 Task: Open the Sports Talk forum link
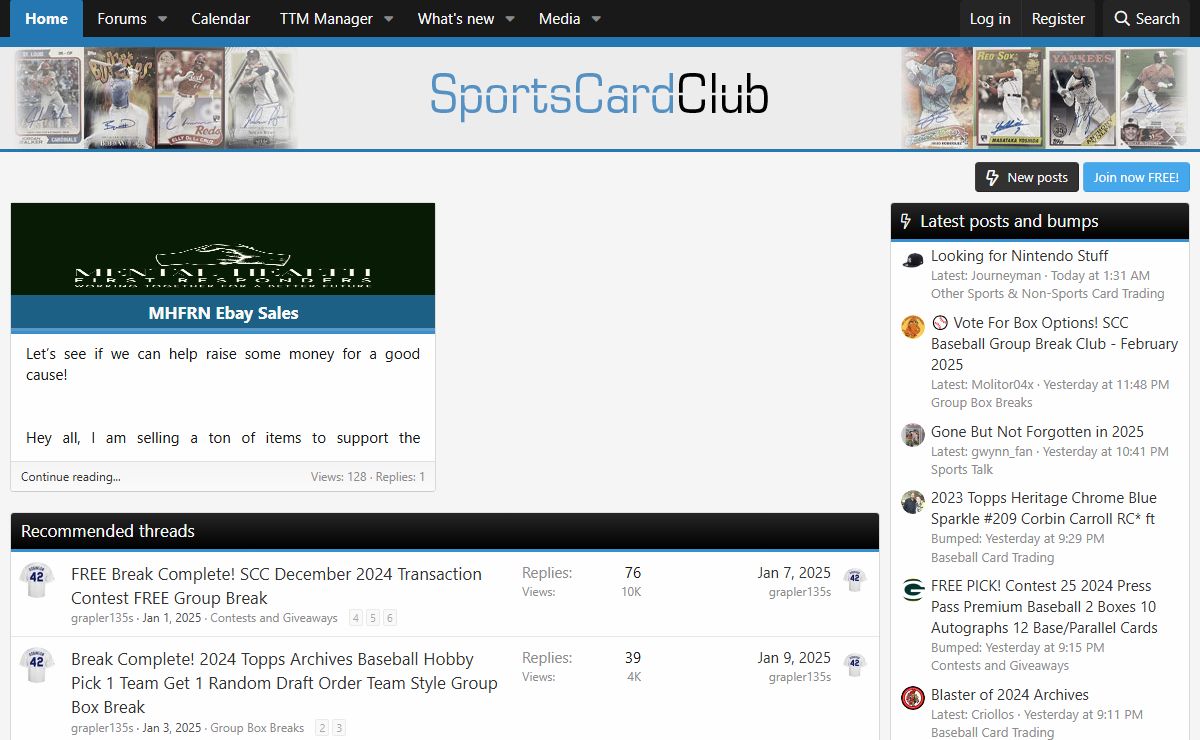[962, 470]
